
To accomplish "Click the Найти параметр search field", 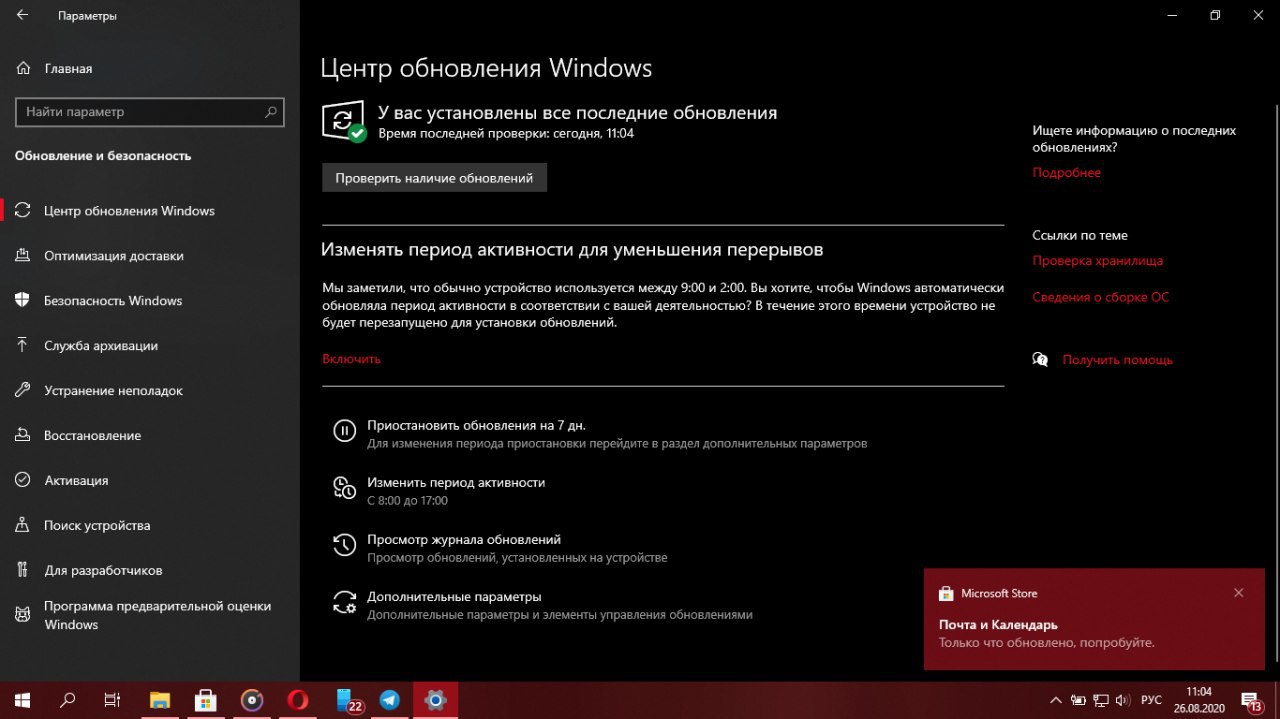I will [x=150, y=112].
